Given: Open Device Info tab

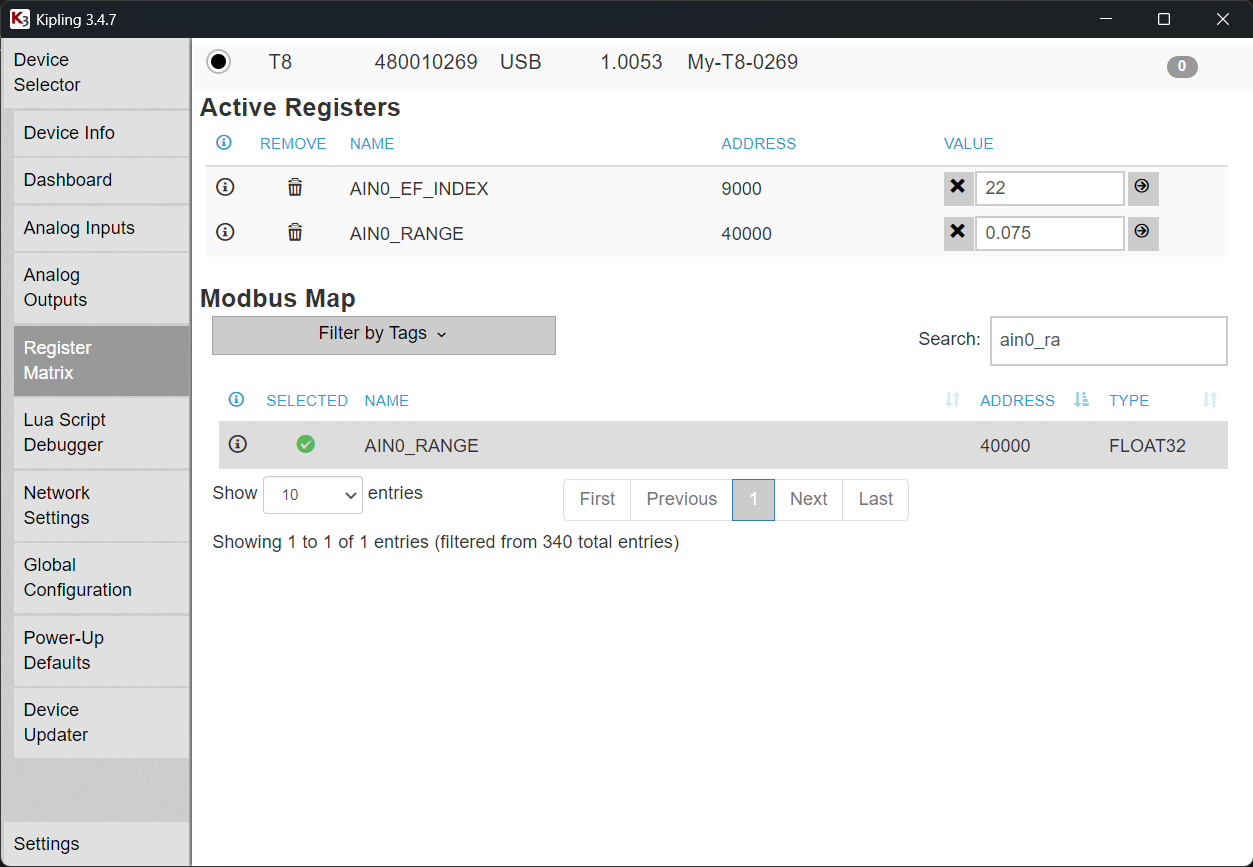Looking at the screenshot, I should tap(101, 133).
